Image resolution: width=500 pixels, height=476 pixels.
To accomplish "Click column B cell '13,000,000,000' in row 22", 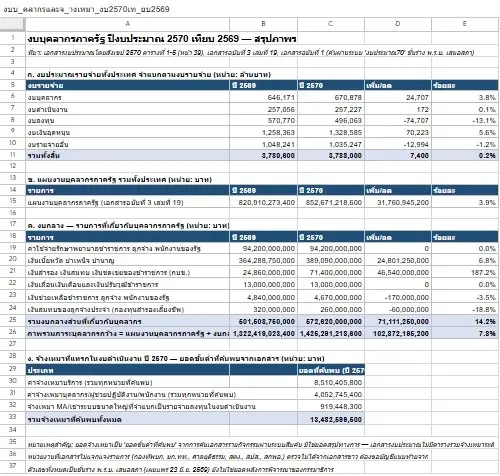I will (263, 284).
